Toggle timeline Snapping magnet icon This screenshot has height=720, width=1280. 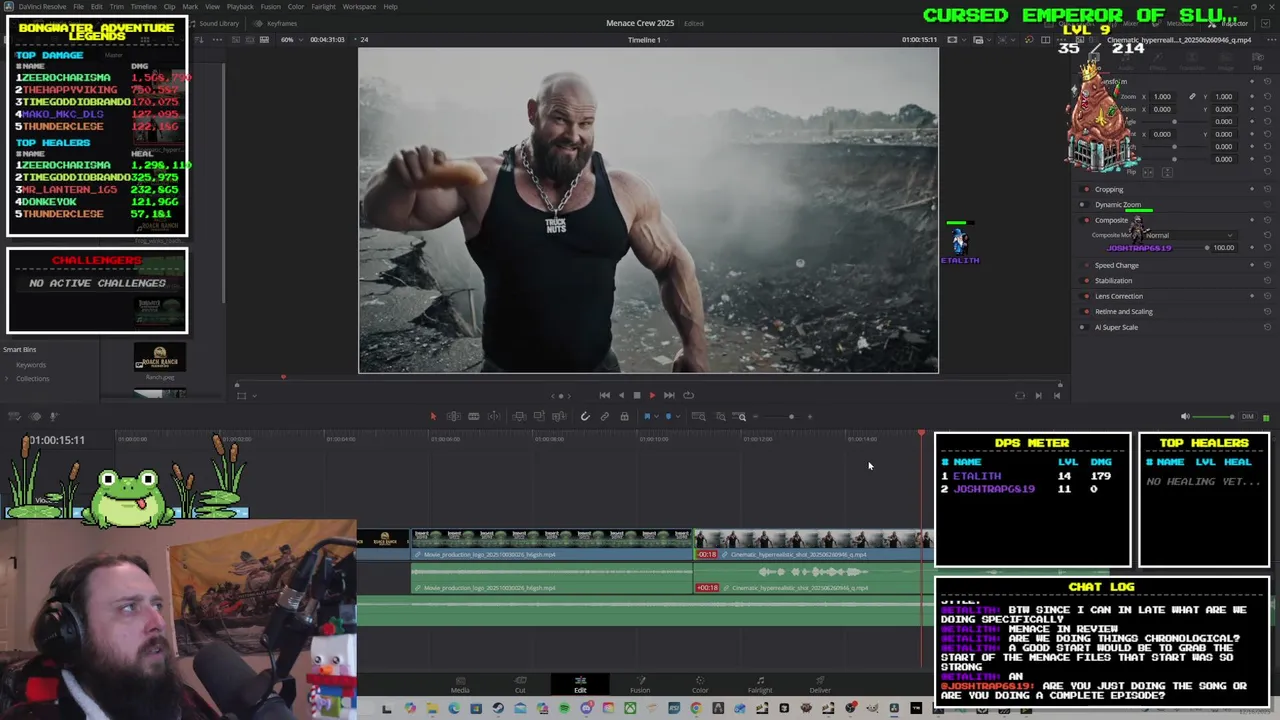(585, 416)
